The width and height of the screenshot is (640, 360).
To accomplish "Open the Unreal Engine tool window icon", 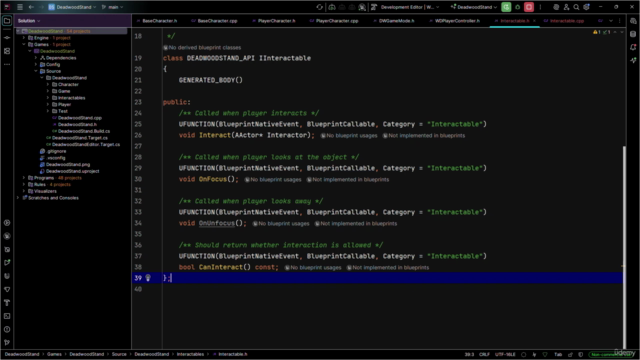I will click(x=7, y=276).
